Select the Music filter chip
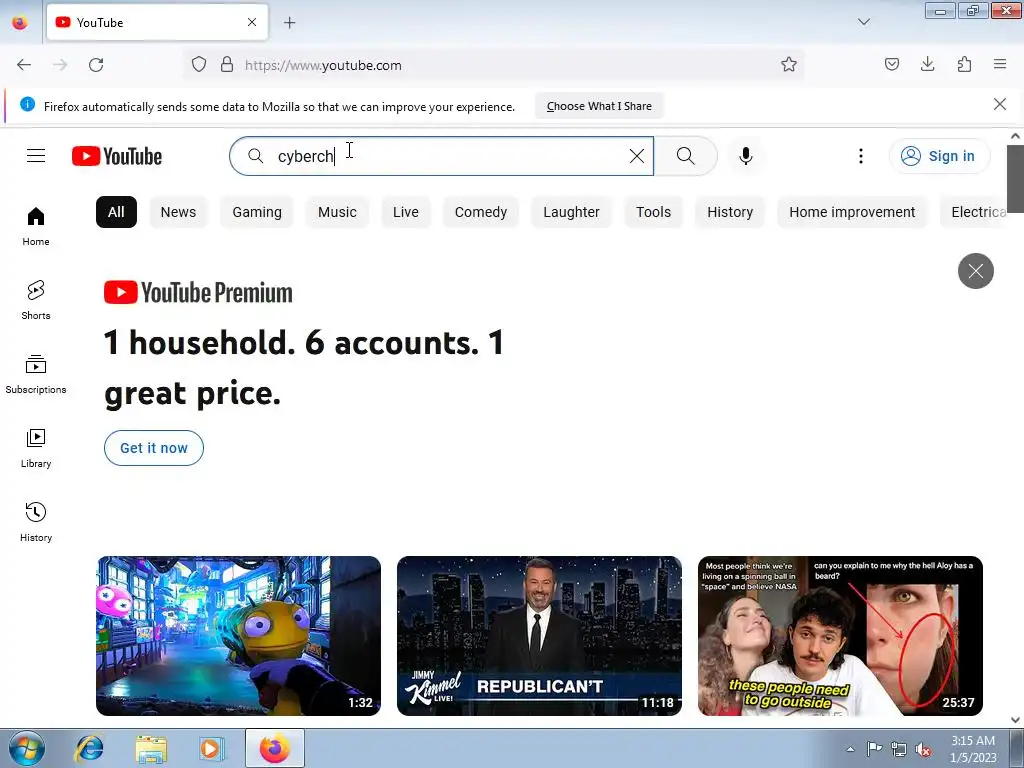 coord(337,212)
